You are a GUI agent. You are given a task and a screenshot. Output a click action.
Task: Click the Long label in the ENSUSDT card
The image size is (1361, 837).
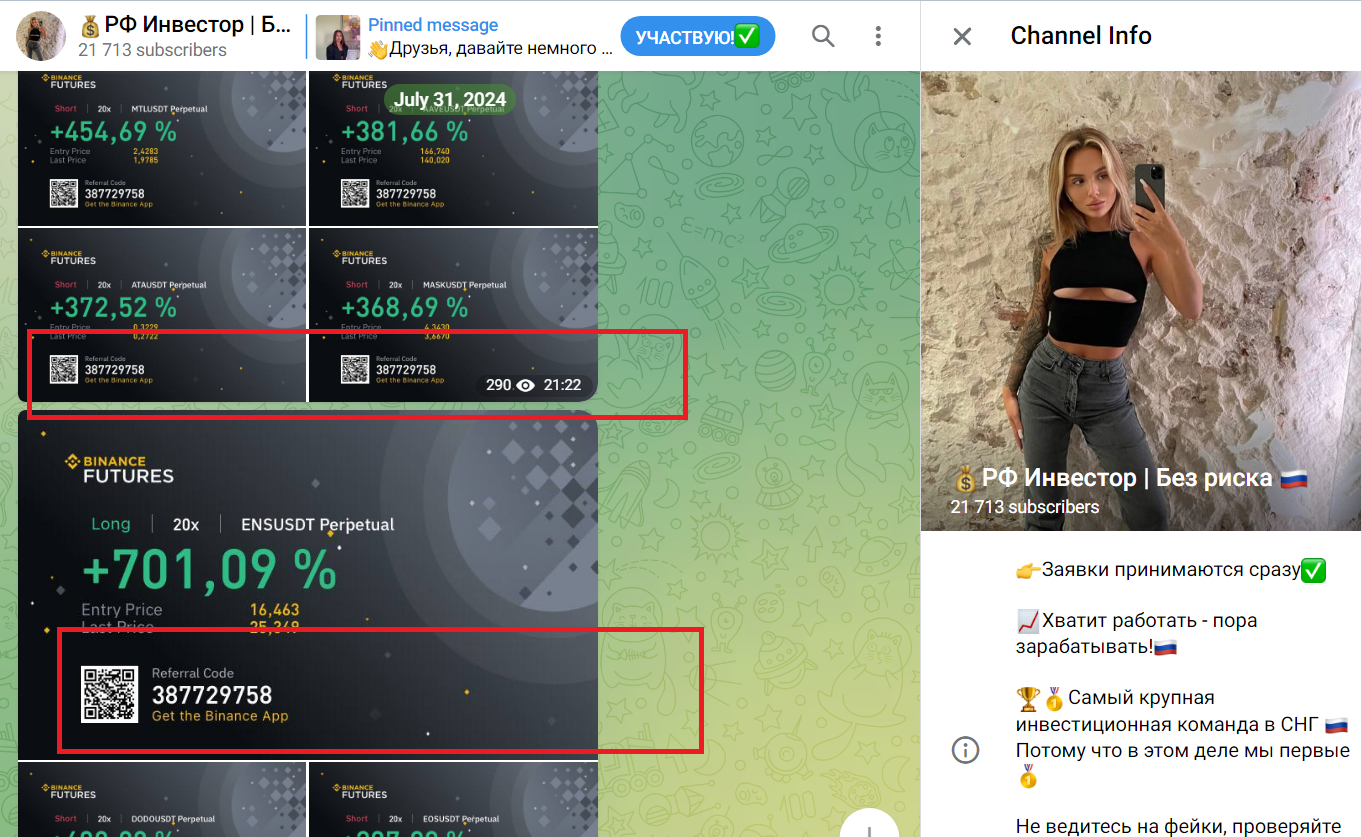[x=111, y=524]
